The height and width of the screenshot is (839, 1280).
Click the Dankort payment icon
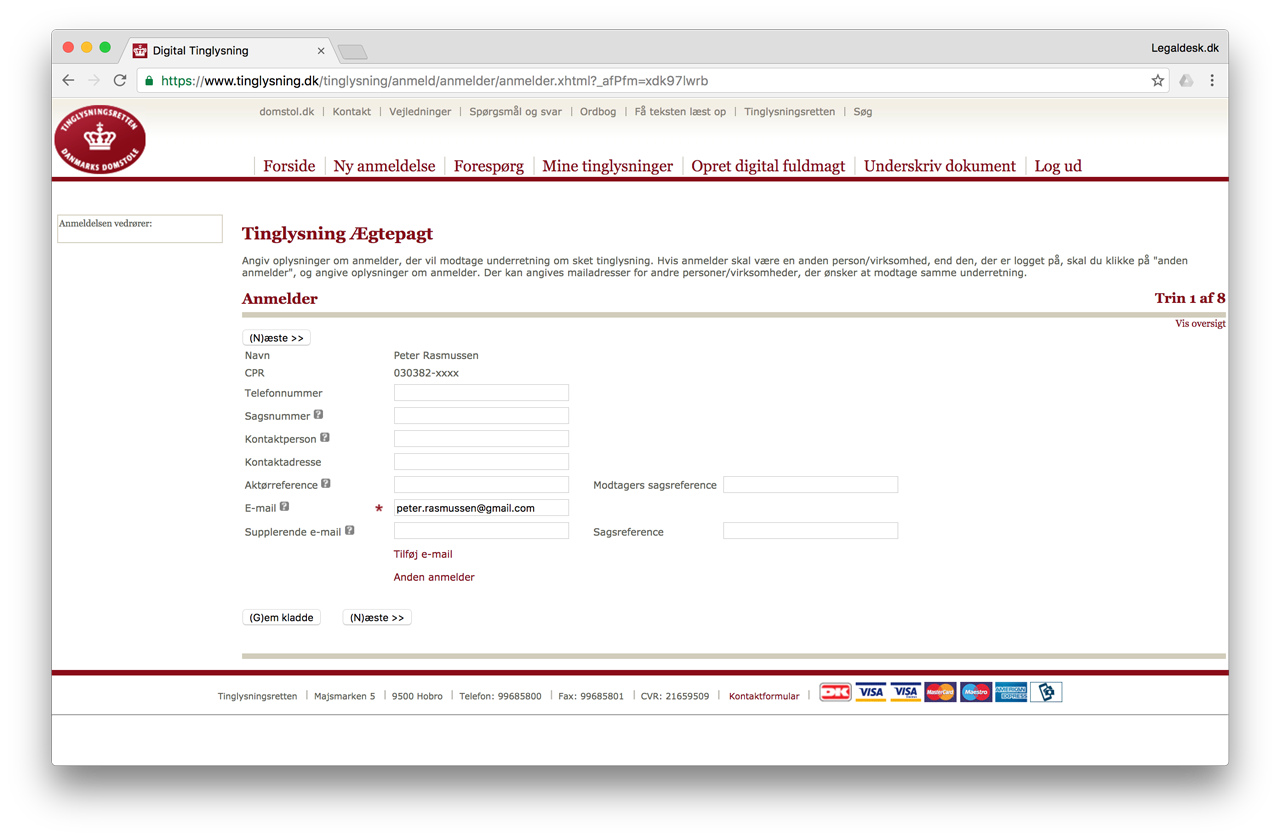pyautogui.click(x=835, y=692)
